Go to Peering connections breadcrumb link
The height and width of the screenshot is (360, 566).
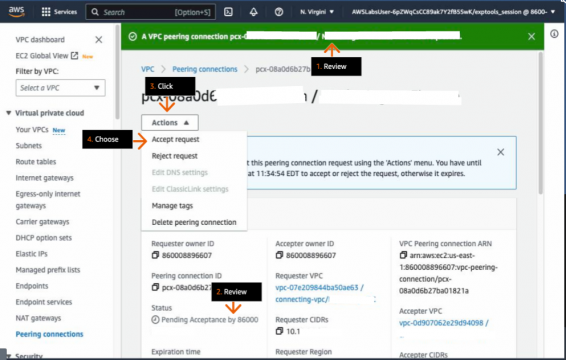(205, 69)
